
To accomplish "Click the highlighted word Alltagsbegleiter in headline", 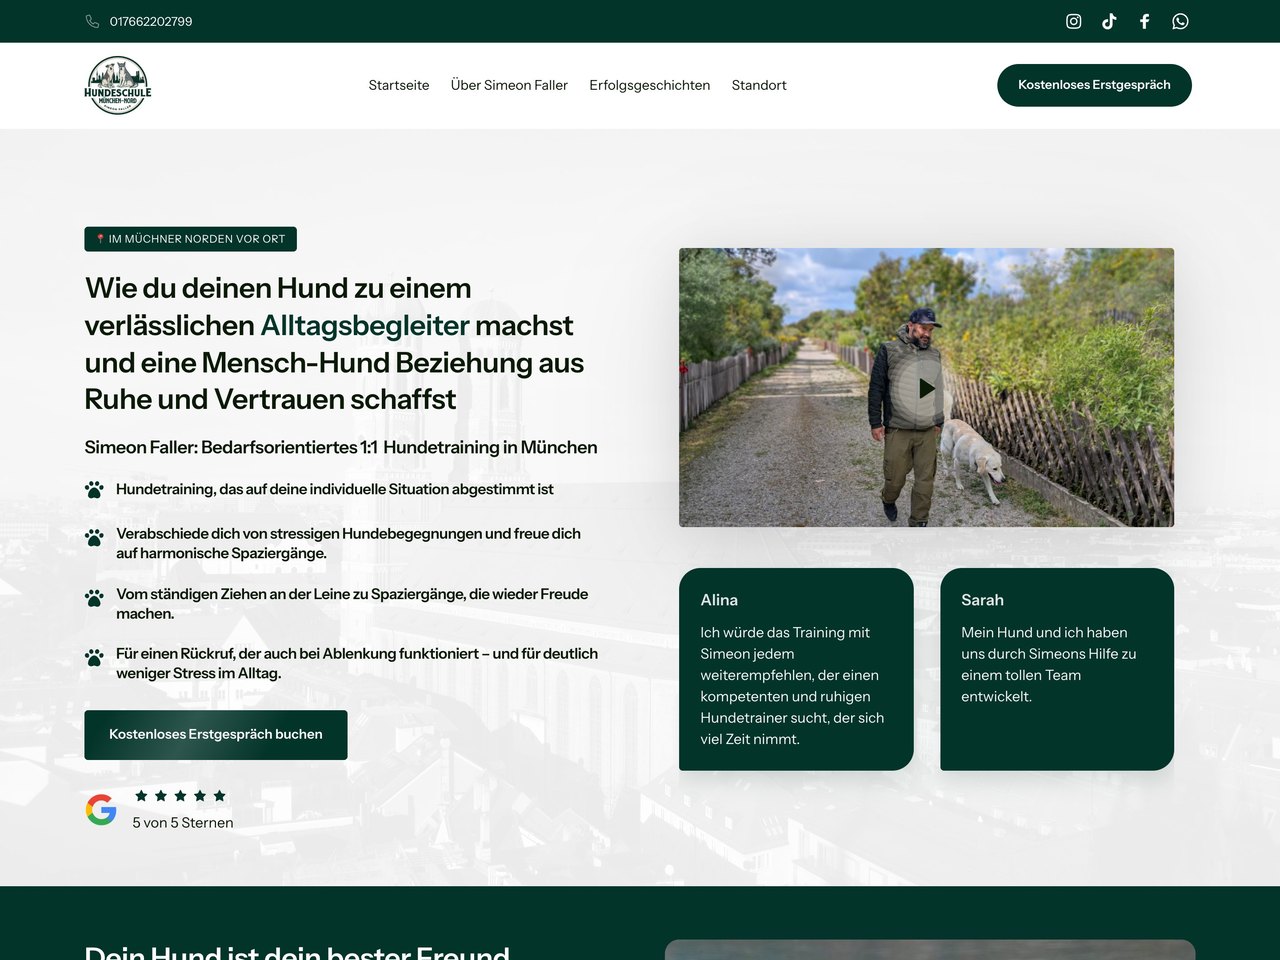I will click(365, 325).
